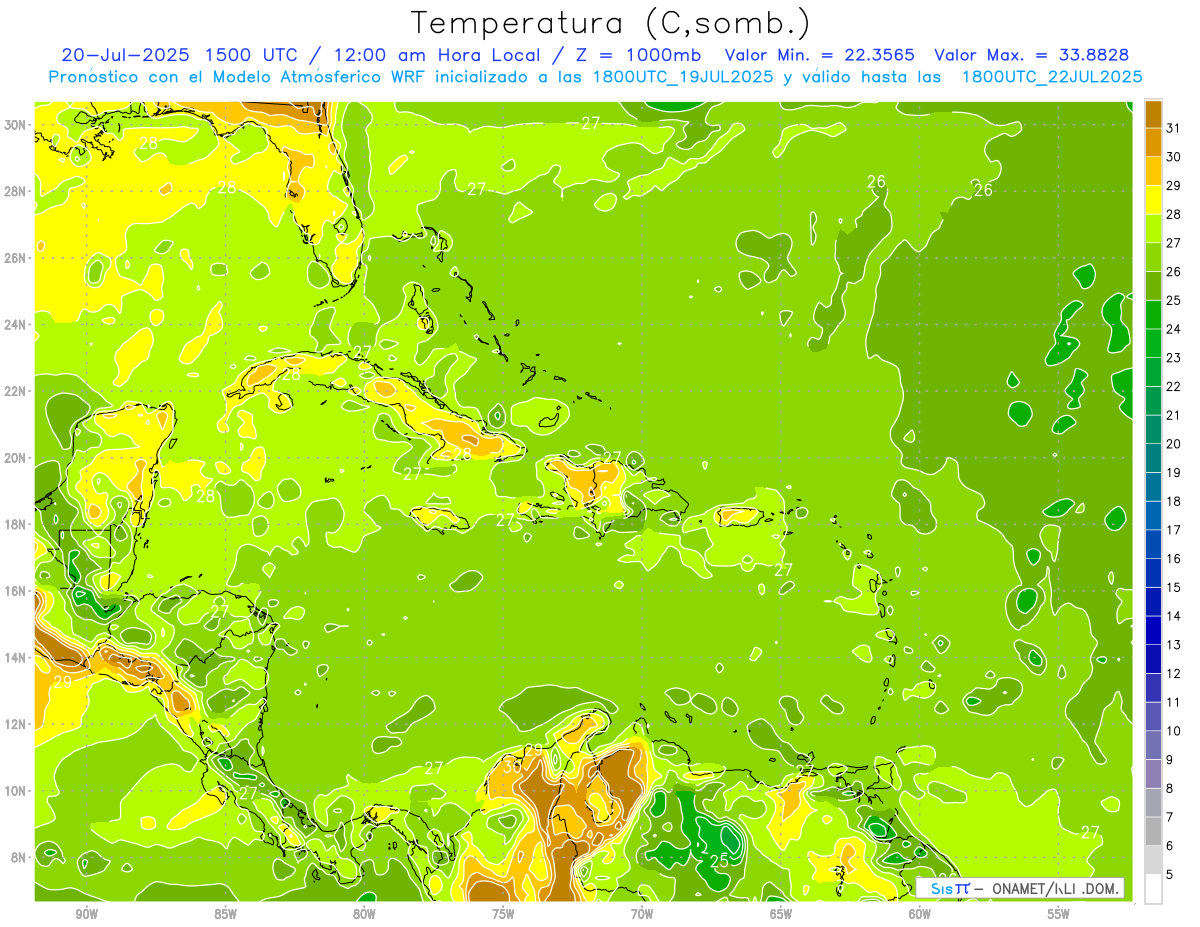The image size is (1200, 927).
Task: Click the title "Temperatura (C,somb.)"
Action: coord(612,23)
